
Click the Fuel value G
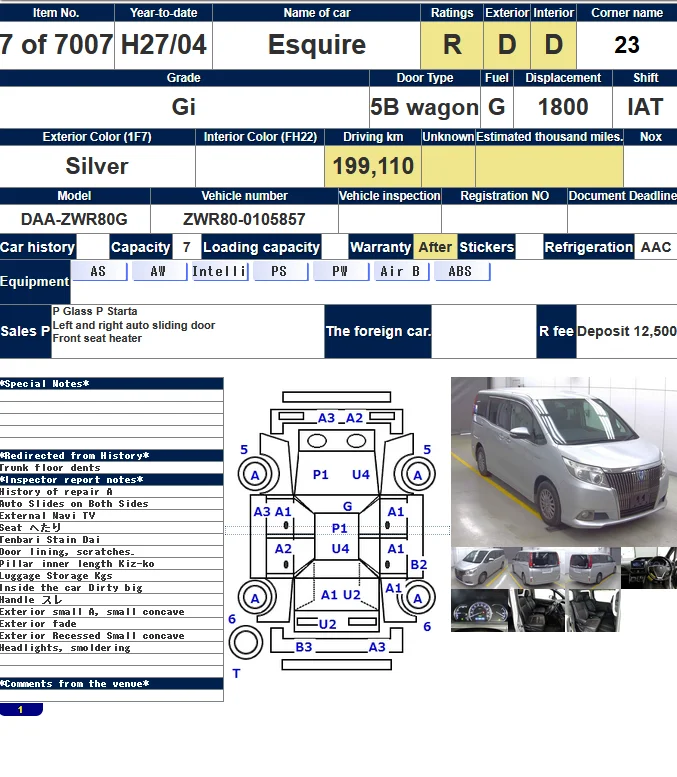click(x=497, y=107)
